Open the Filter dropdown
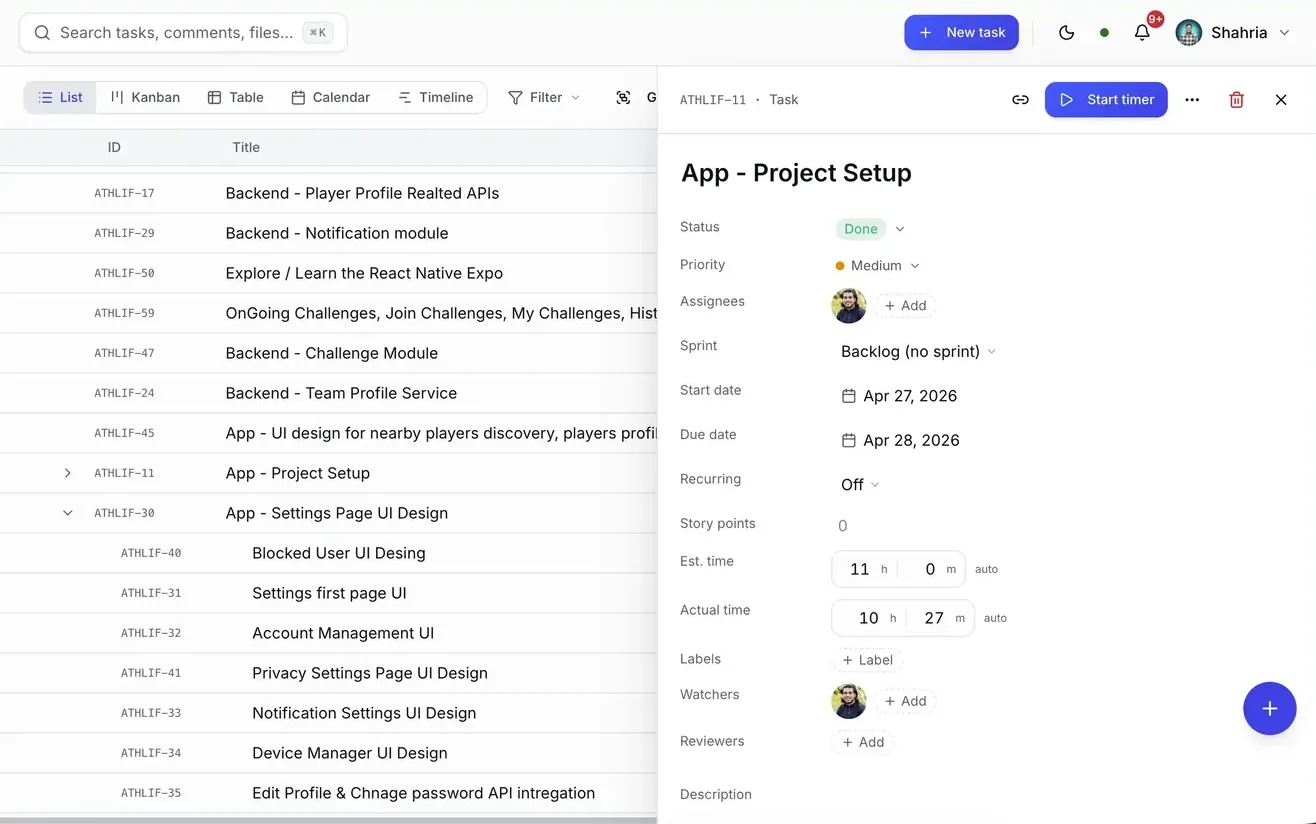Viewport: 1316px width, 824px height. tap(543, 97)
